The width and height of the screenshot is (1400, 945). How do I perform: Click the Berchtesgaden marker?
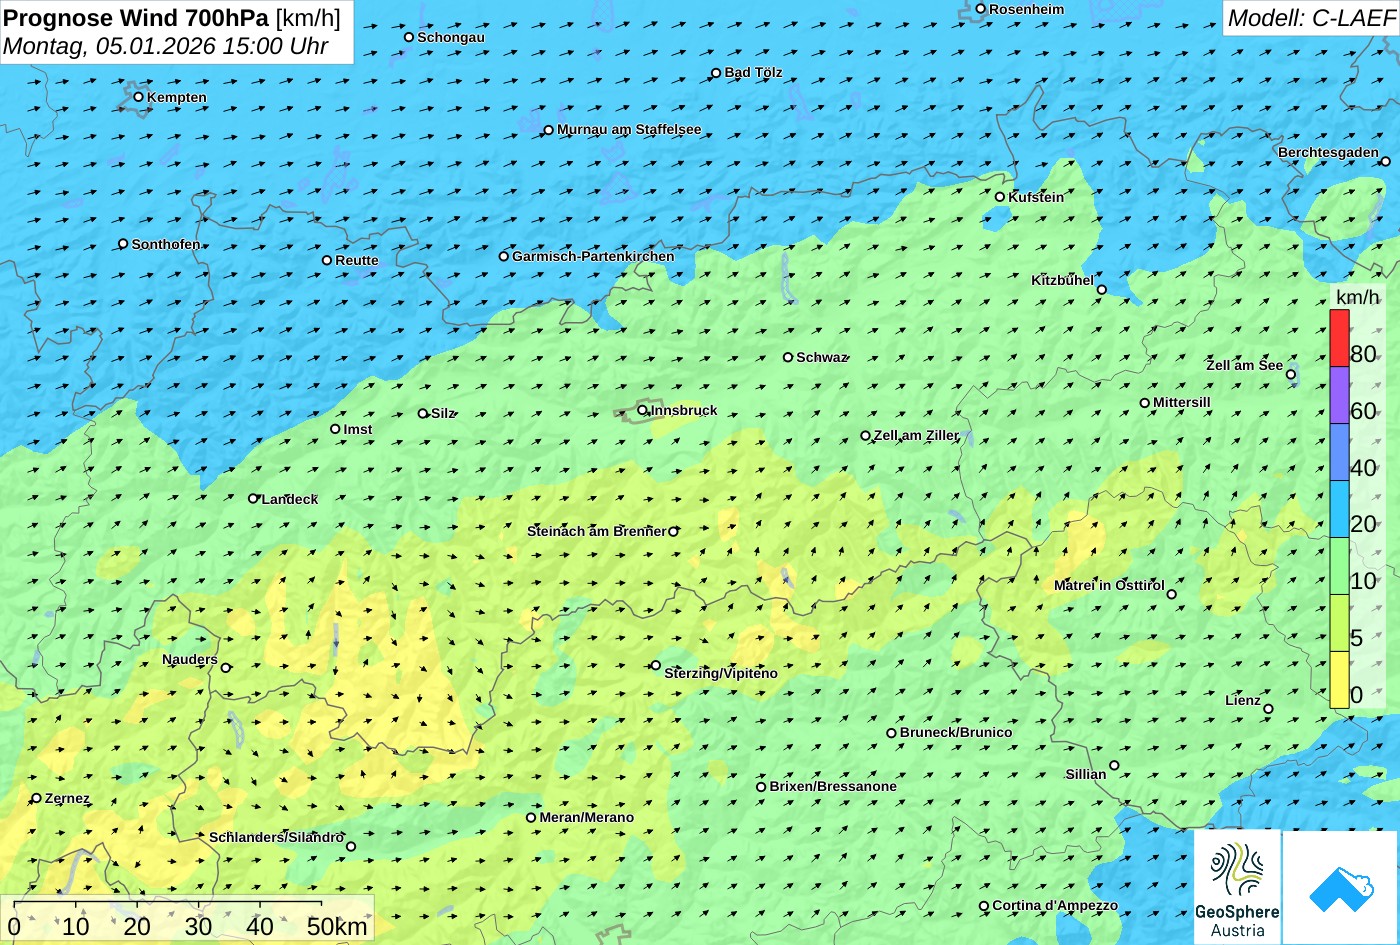pyautogui.click(x=1386, y=161)
